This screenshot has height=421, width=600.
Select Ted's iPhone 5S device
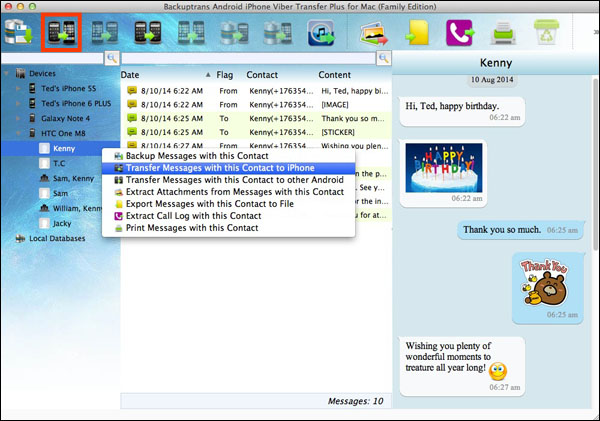coord(68,88)
